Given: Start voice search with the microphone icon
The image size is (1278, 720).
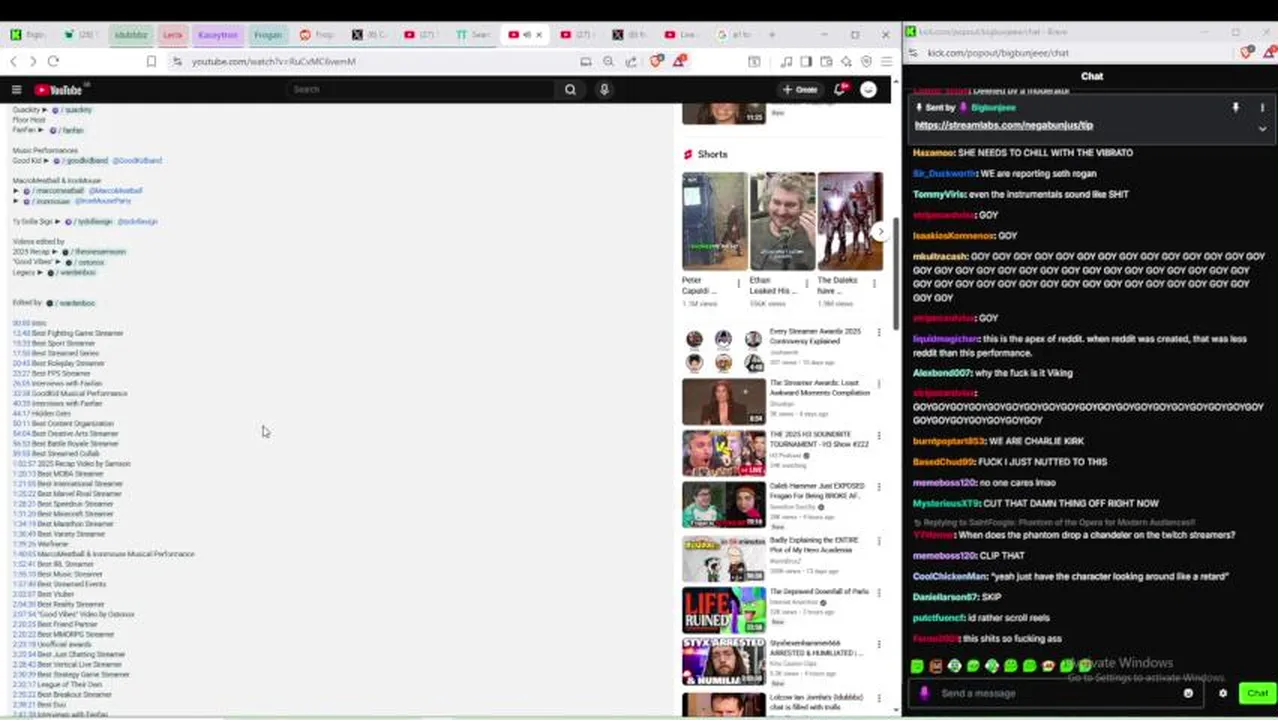Looking at the screenshot, I should 604,90.
